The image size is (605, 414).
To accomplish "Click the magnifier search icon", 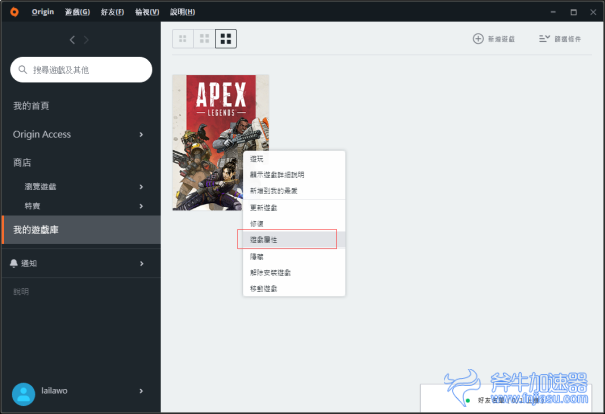I will click(x=23, y=69).
